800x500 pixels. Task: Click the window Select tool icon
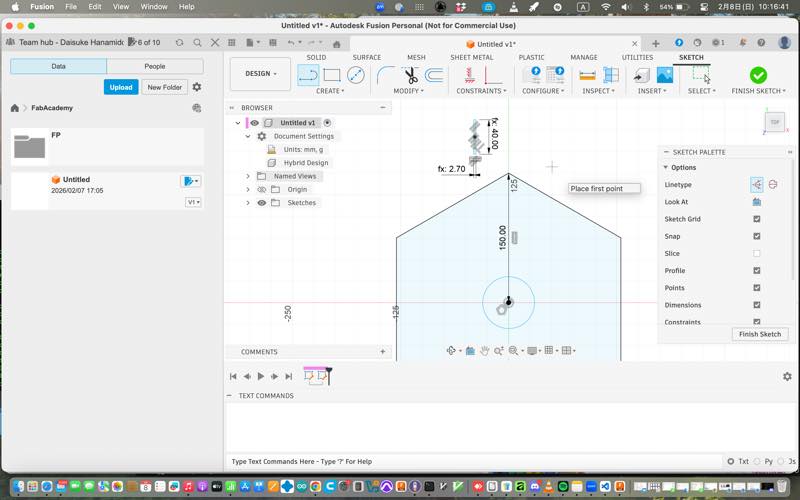point(702,74)
